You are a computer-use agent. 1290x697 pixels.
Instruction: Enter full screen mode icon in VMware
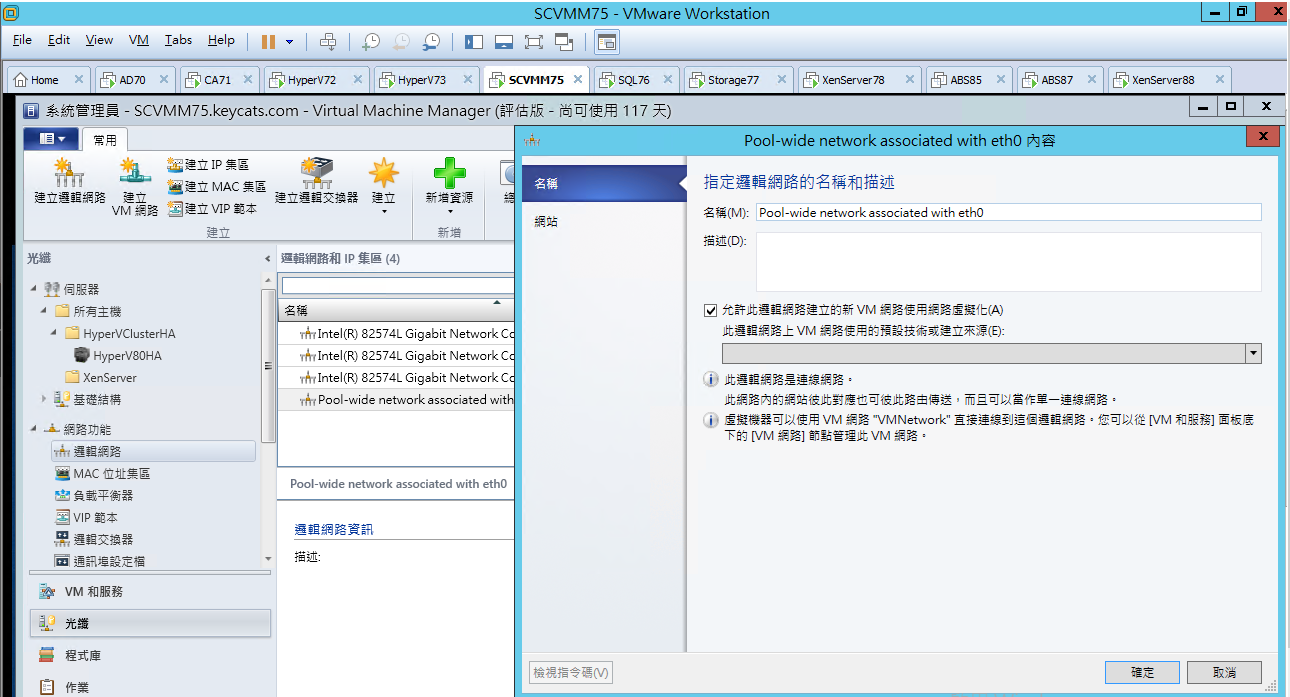[x=534, y=41]
